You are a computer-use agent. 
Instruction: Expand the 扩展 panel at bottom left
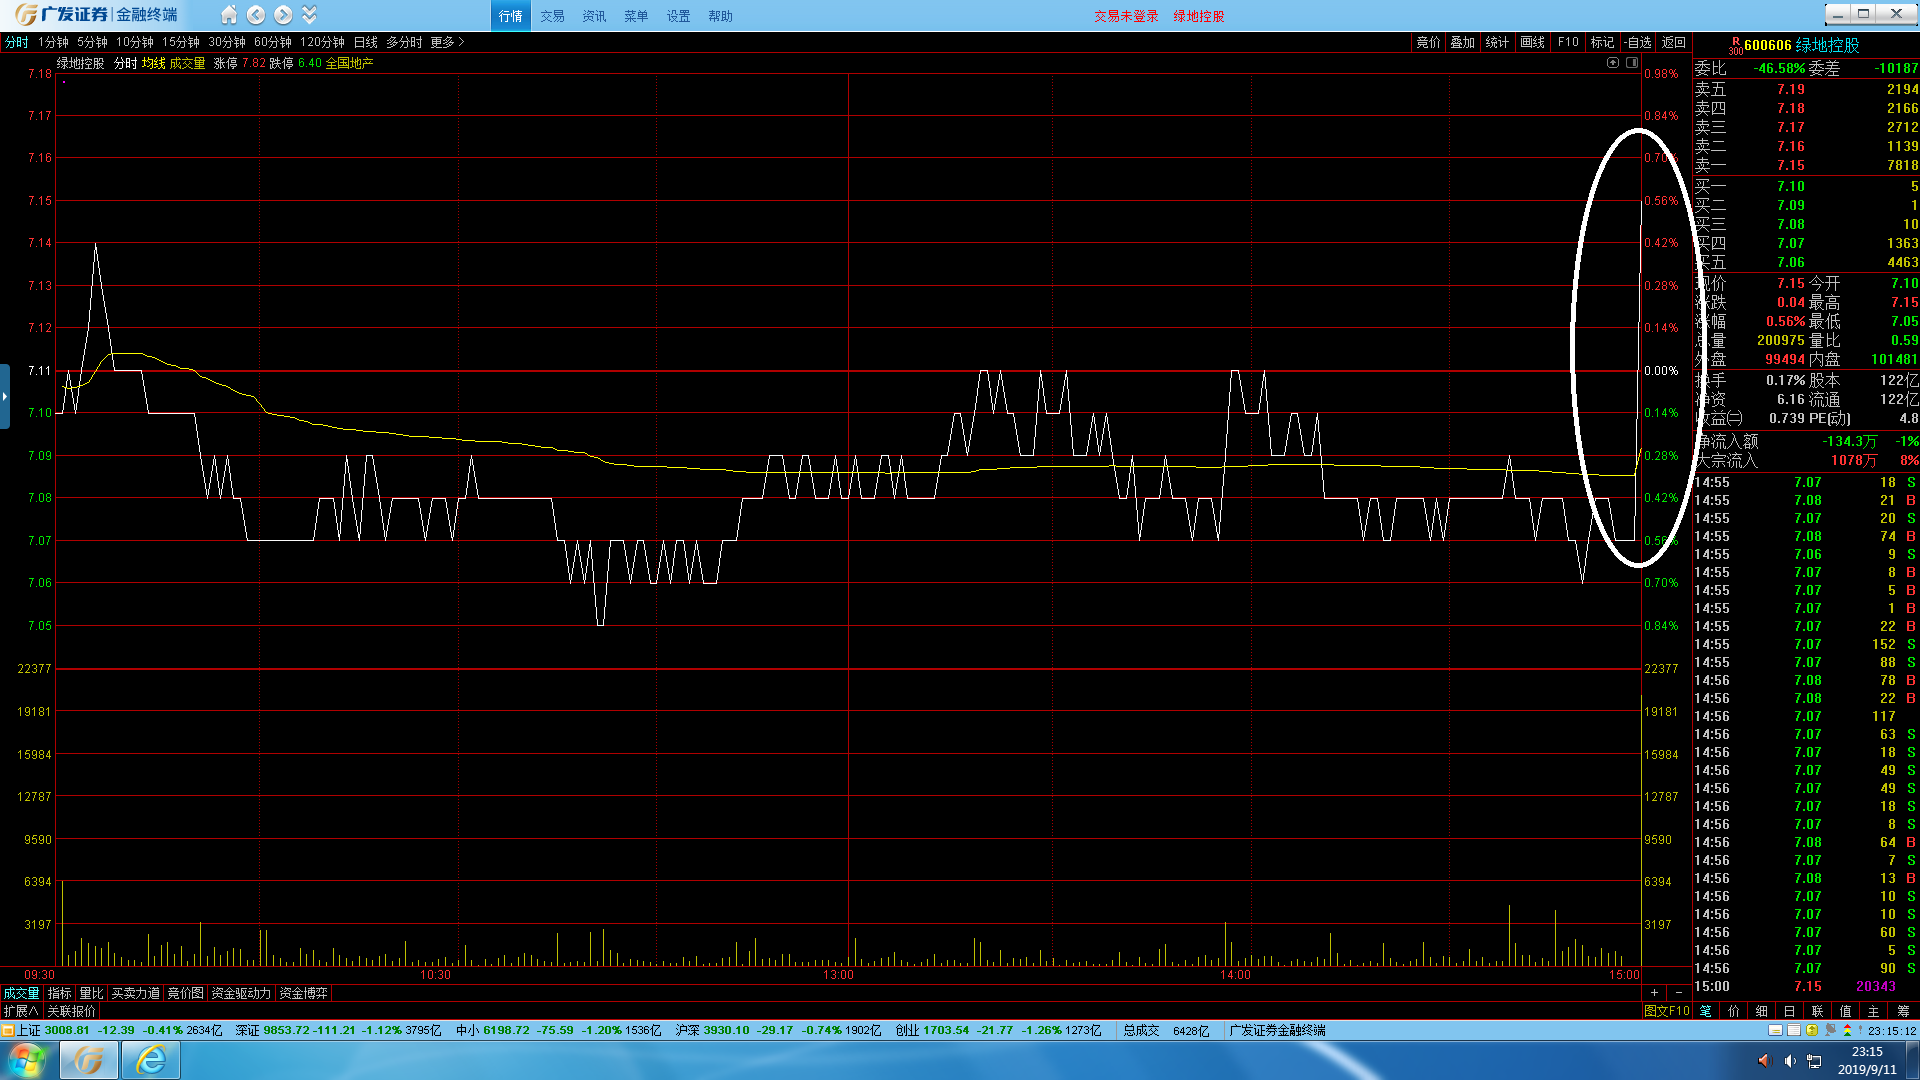pos(21,1011)
